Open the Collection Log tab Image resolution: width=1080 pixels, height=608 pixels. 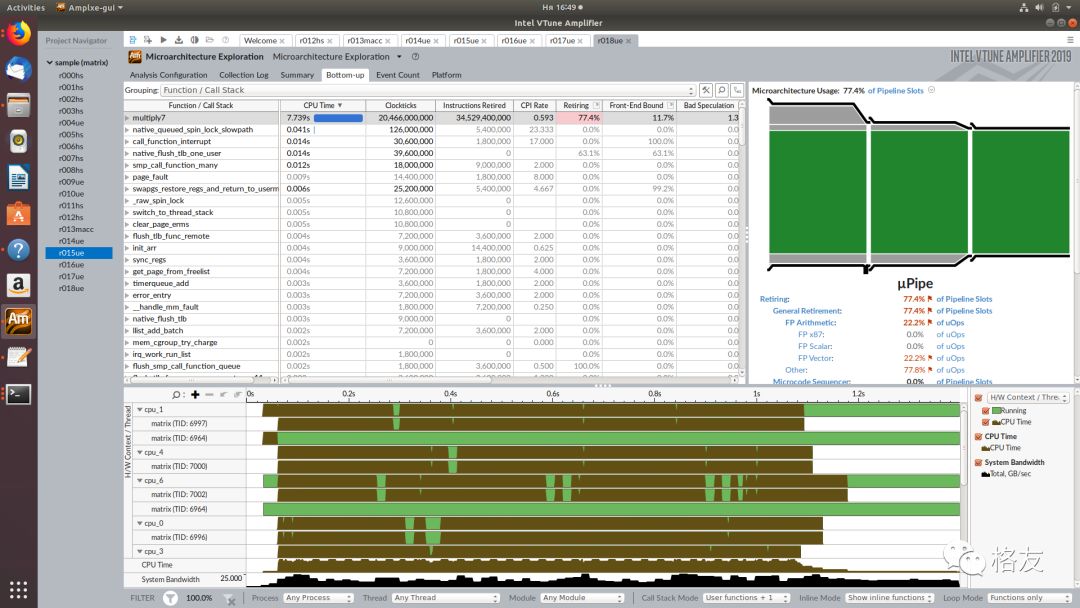pos(244,75)
